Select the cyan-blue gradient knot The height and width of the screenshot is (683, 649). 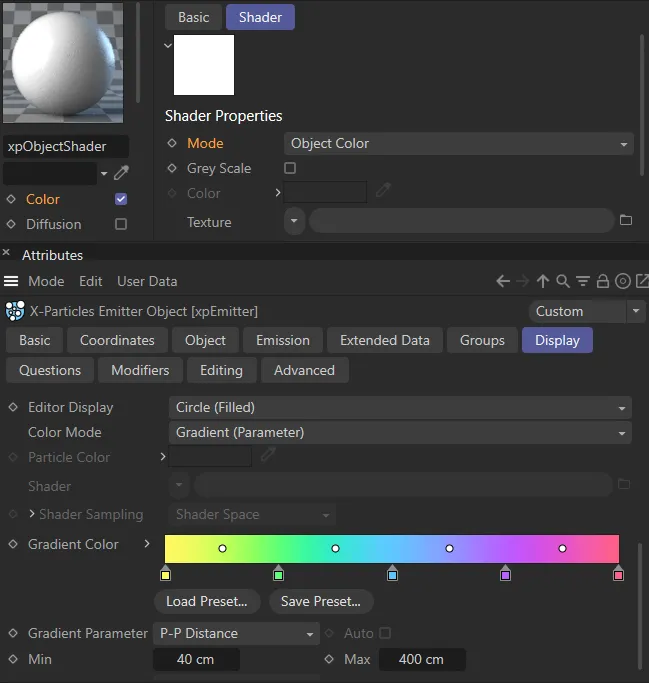pyautogui.click(x=392, y=573)
